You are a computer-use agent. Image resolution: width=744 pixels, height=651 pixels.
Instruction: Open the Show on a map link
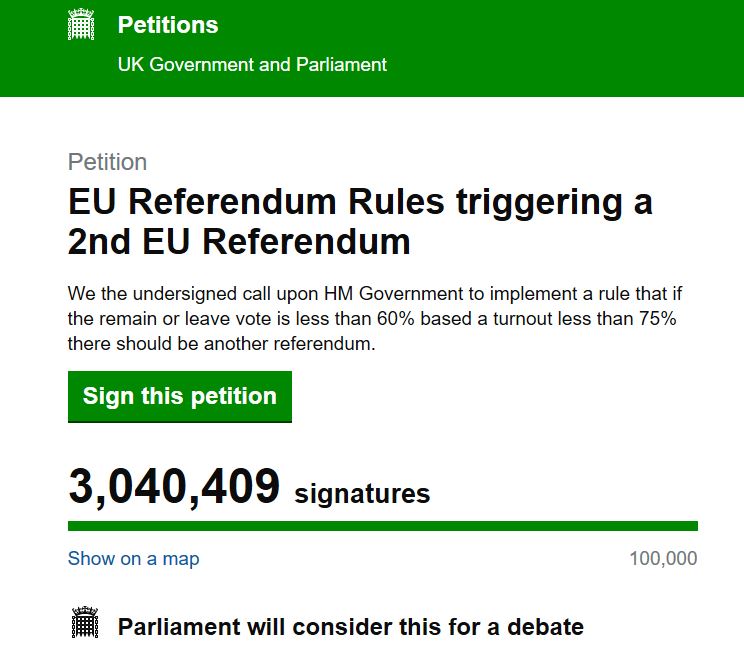[x=133, y=558]
